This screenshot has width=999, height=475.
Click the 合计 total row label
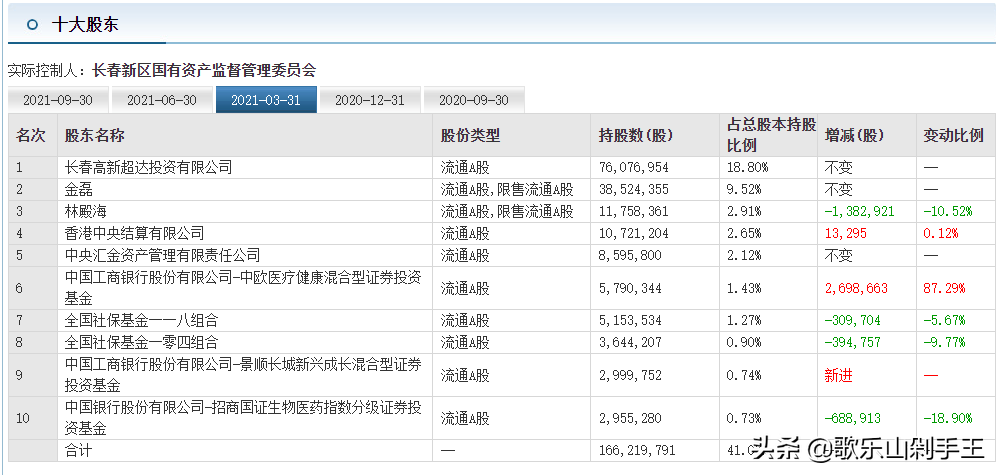(x=79, y=451)
